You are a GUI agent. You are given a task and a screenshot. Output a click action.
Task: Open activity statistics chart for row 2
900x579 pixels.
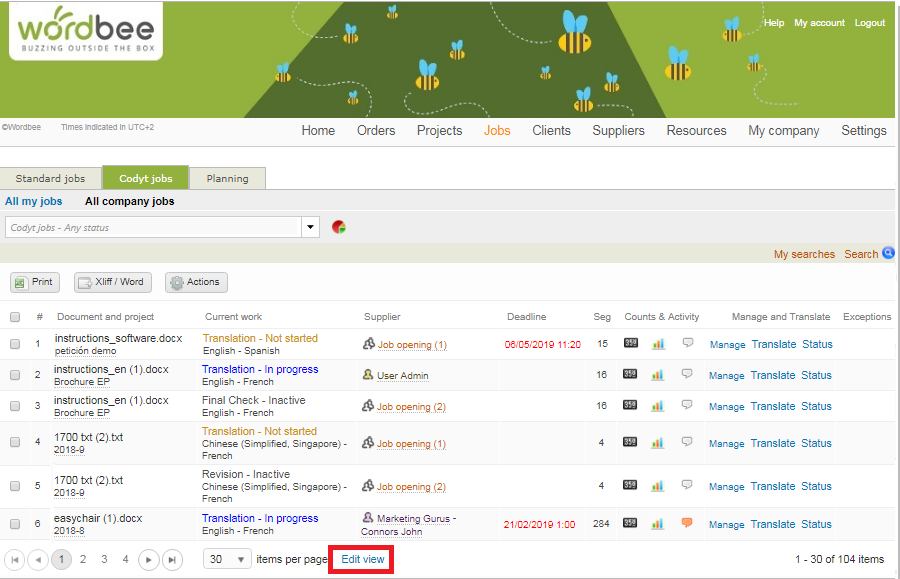[x=658, y=375]
